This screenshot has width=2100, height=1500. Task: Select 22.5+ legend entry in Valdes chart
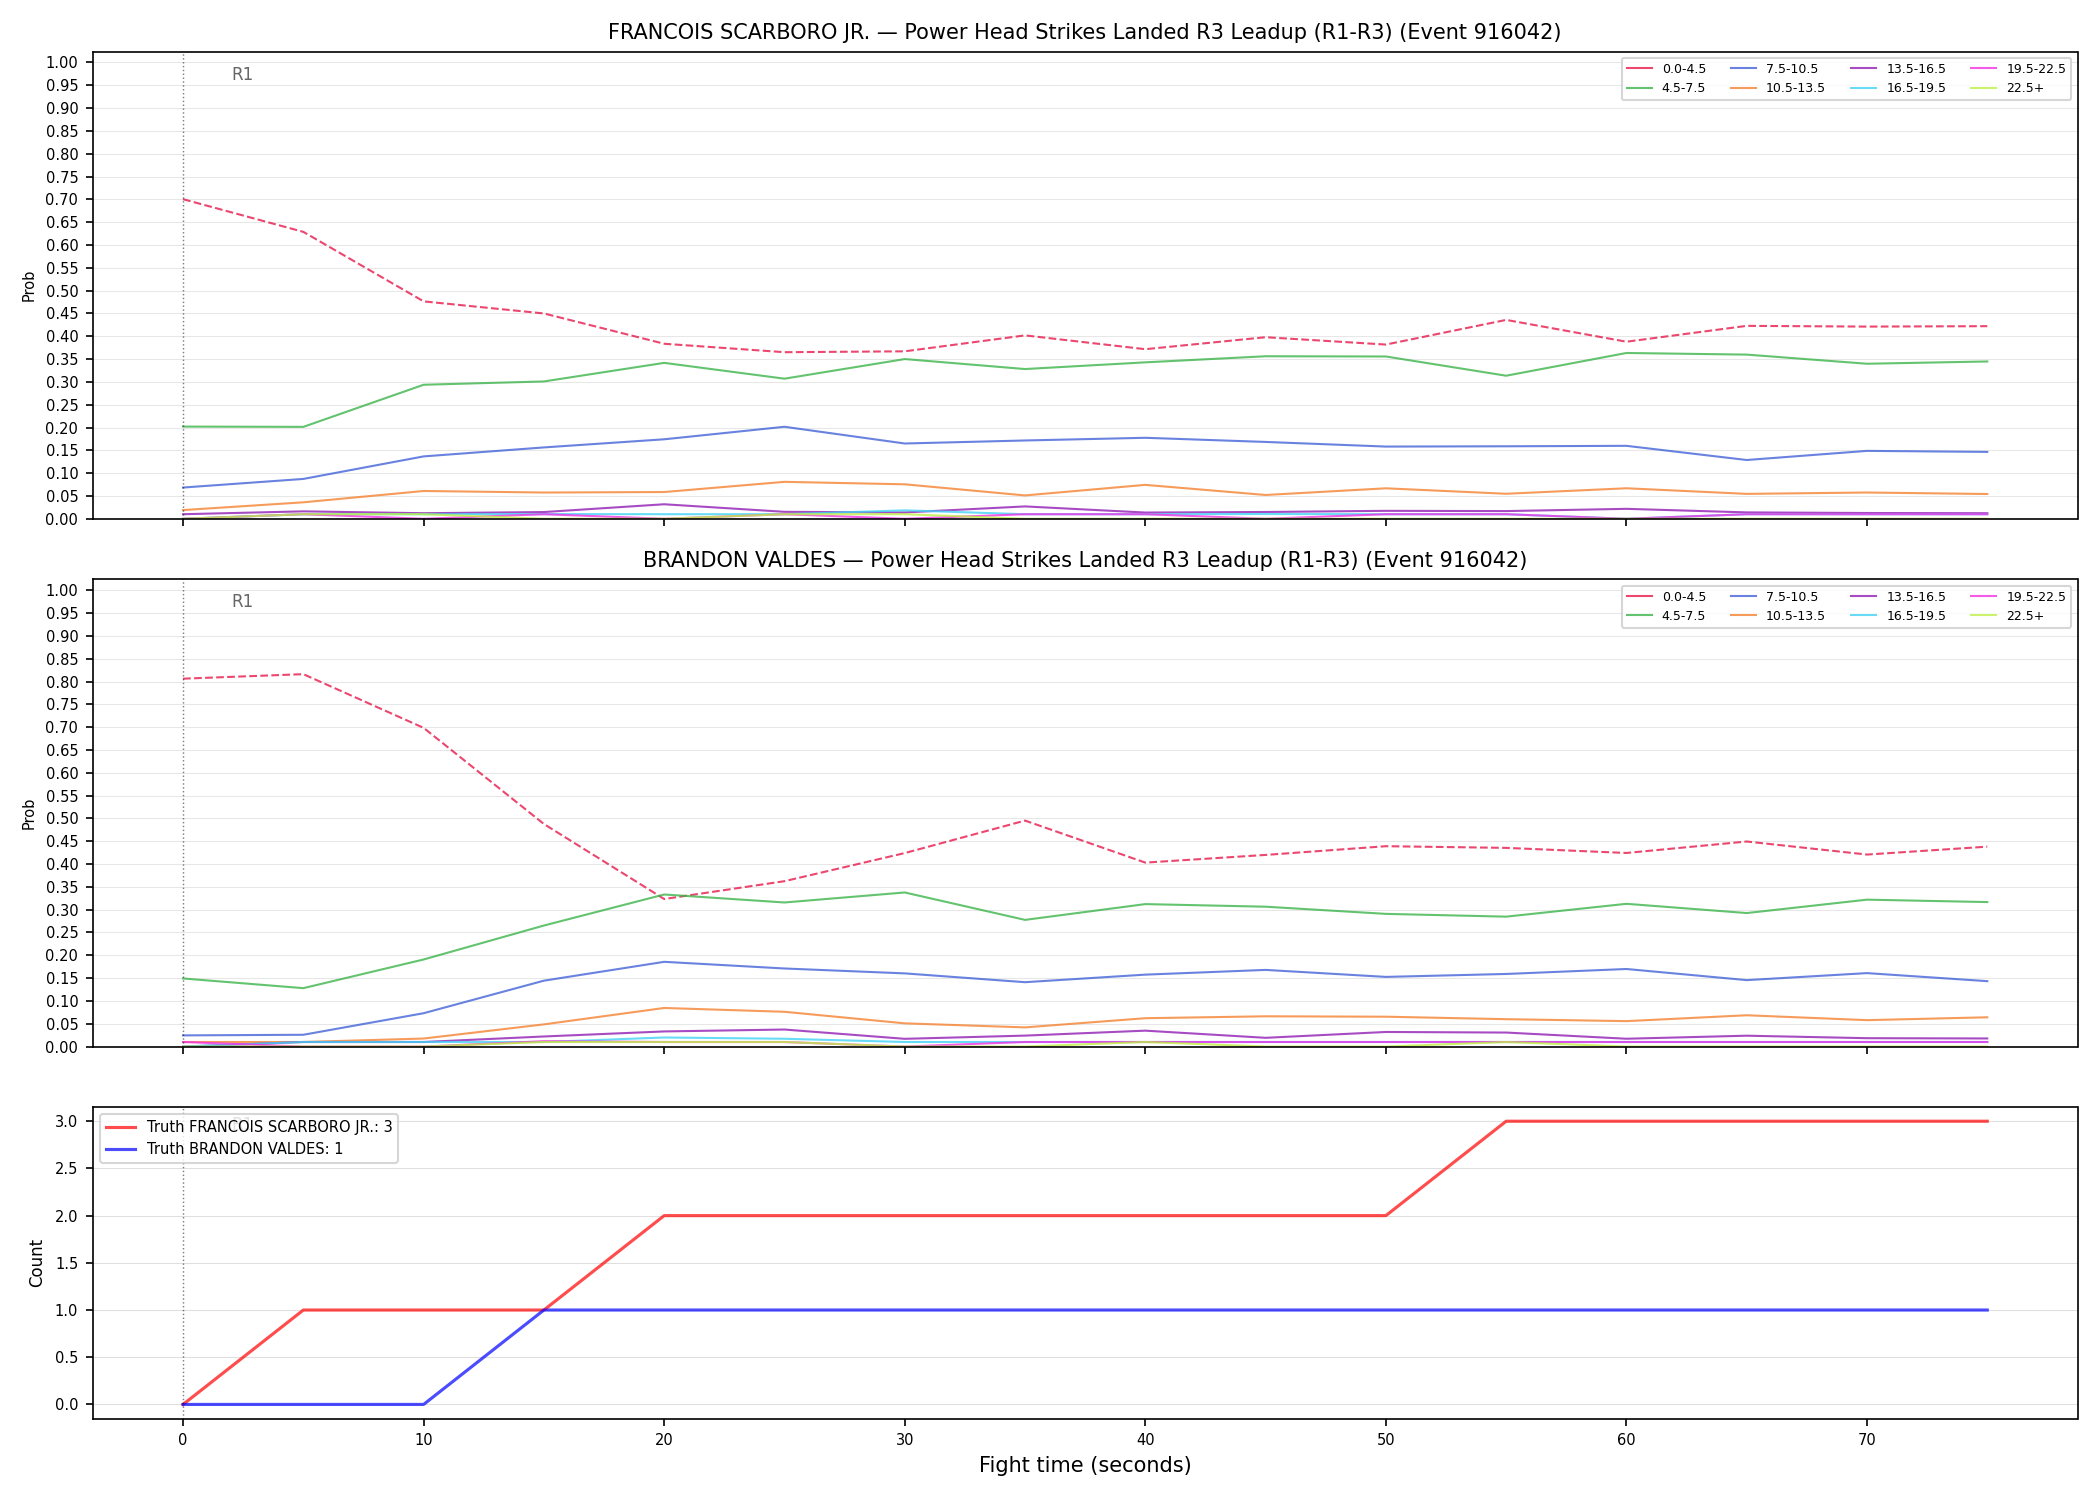2008,616
